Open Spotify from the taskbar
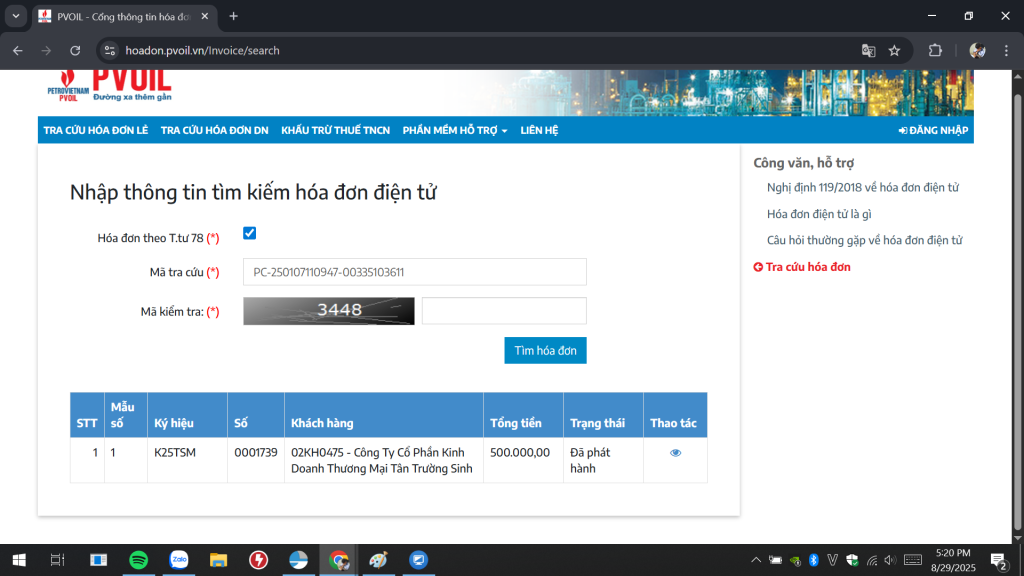This screenshot has width=1024, height=576. tap(138, 560)
